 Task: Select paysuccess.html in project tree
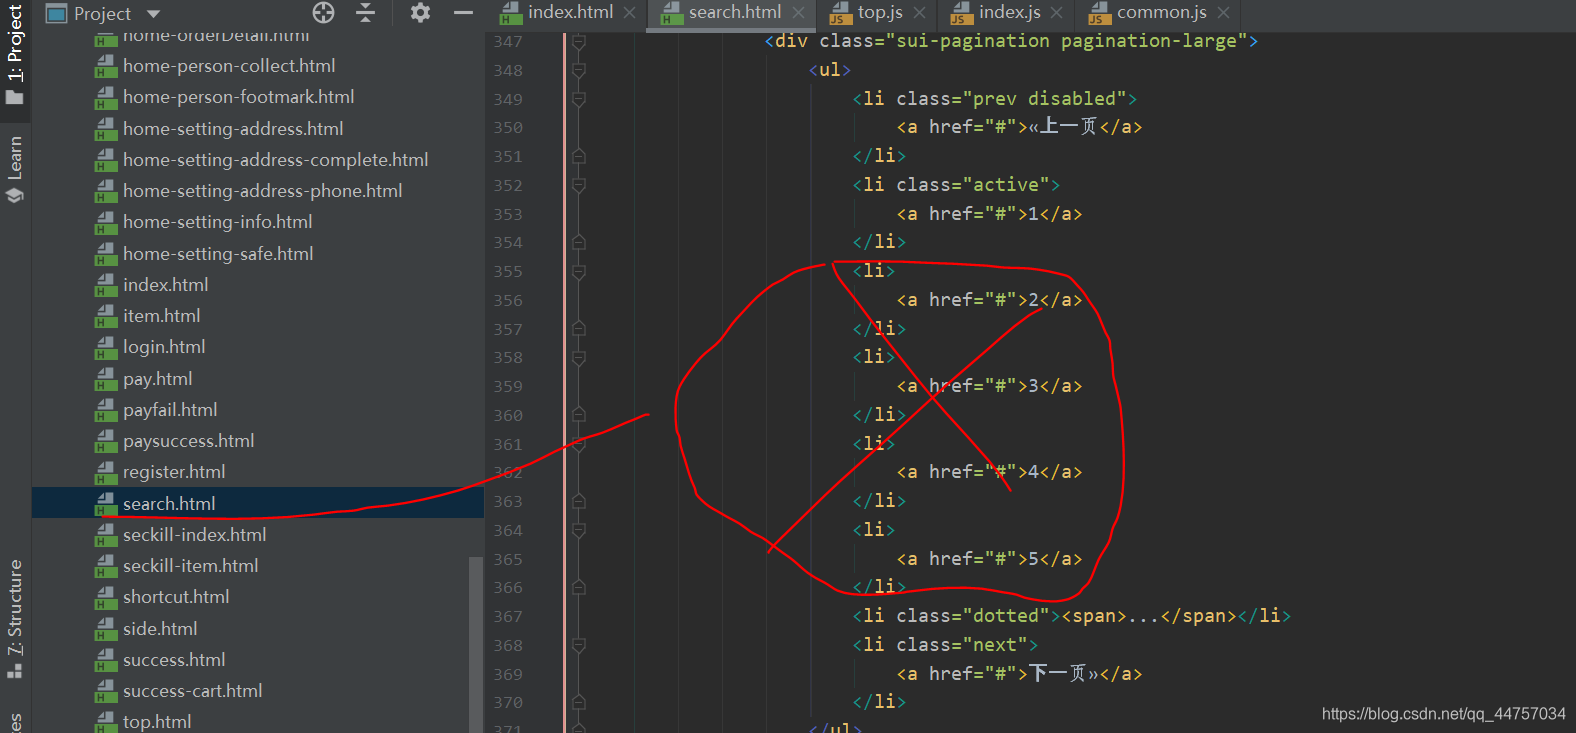[x=188, y=441]
